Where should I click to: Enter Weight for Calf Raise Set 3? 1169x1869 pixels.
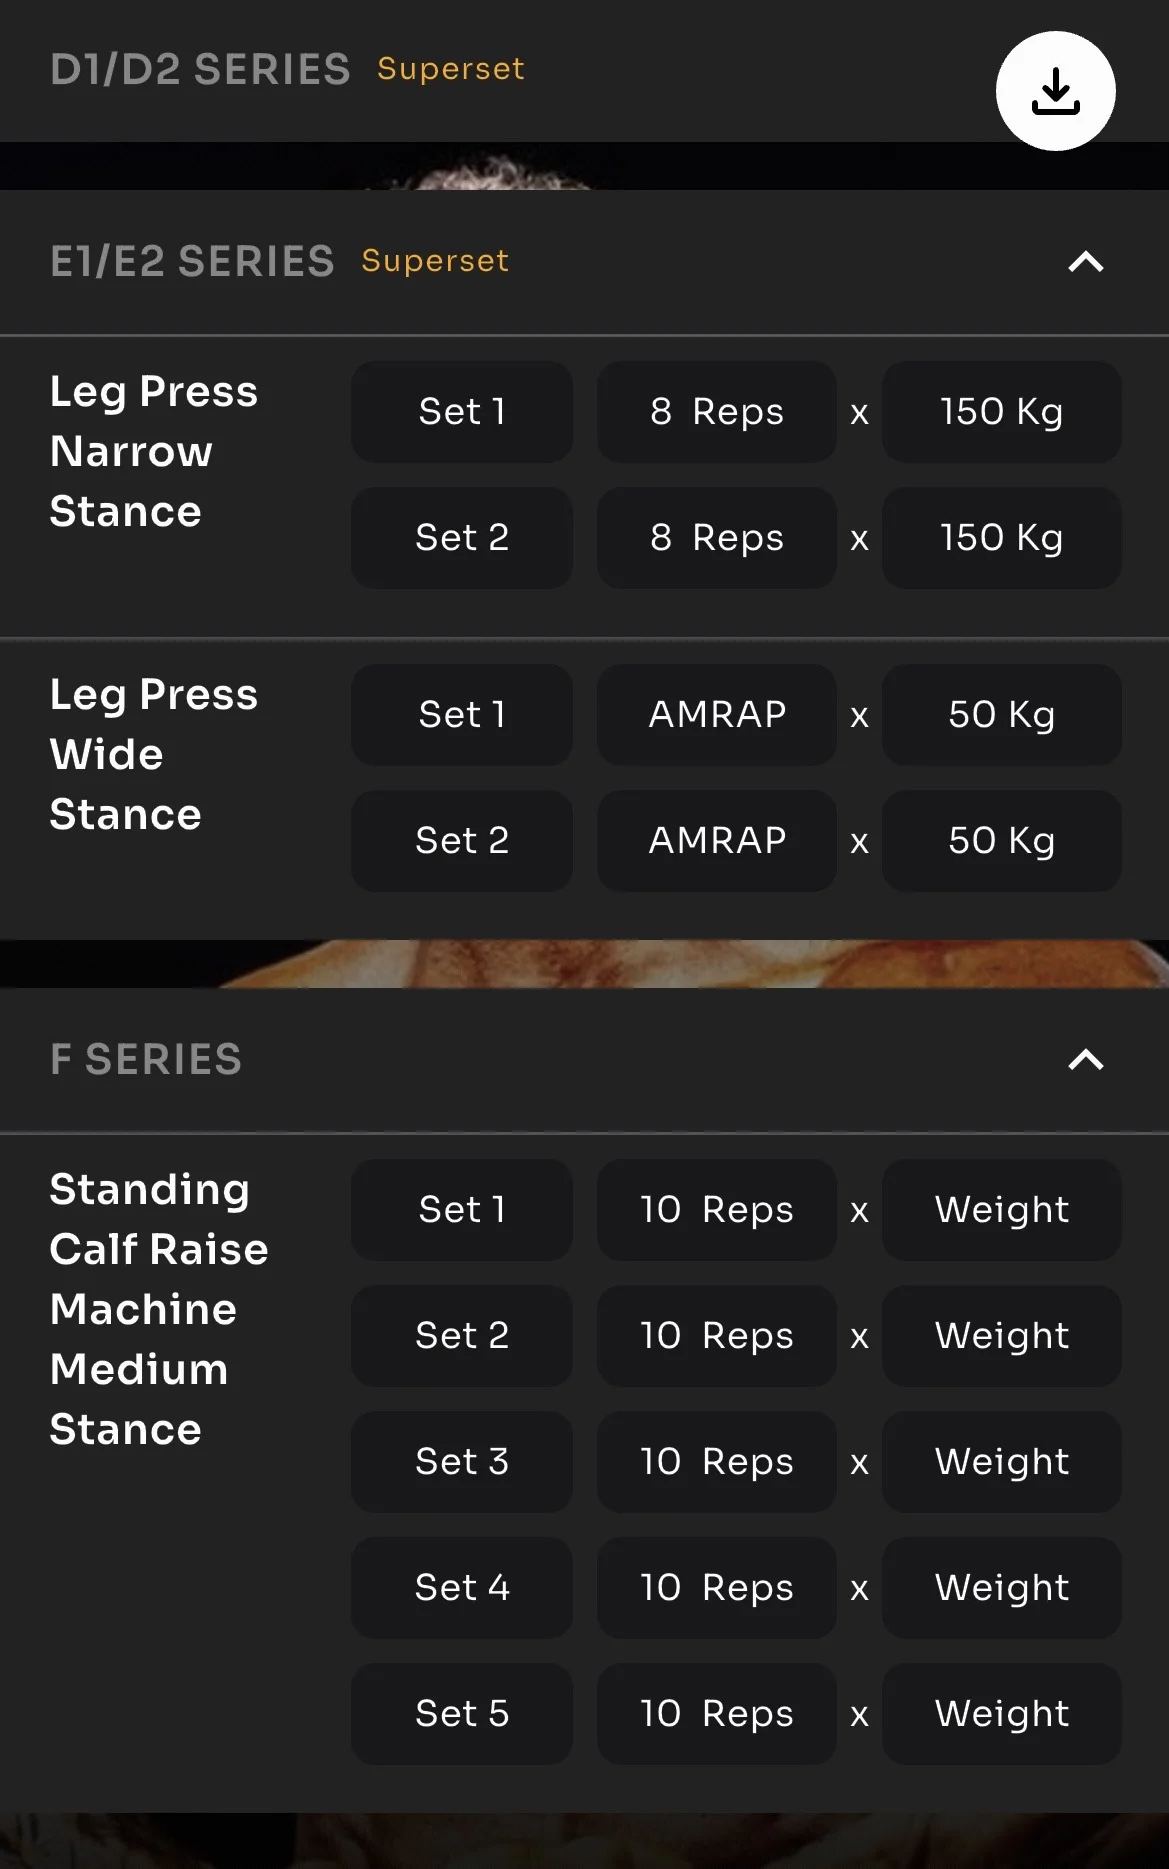click(x=1001, y=1462)
